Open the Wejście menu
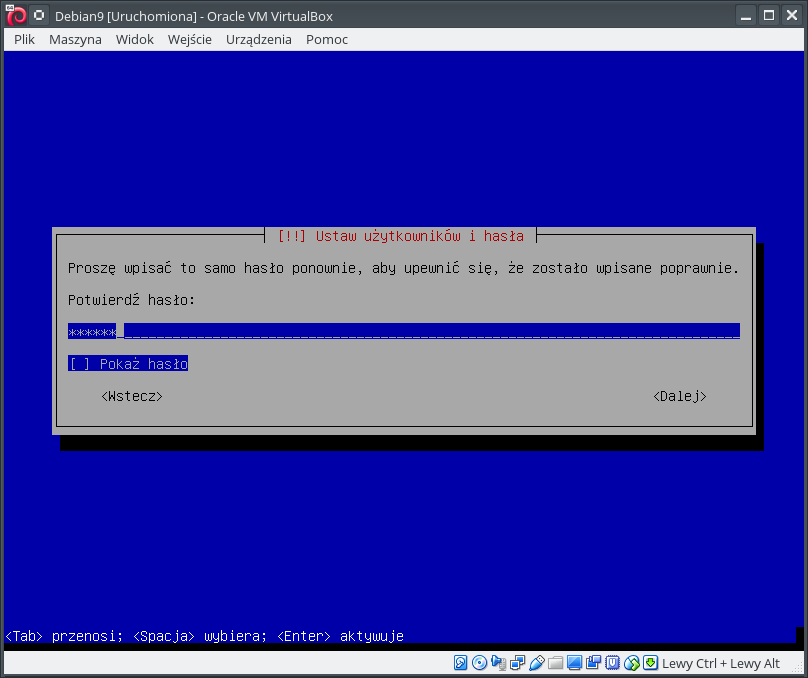The height and width of the screenshot is (678, 808). 190,39
